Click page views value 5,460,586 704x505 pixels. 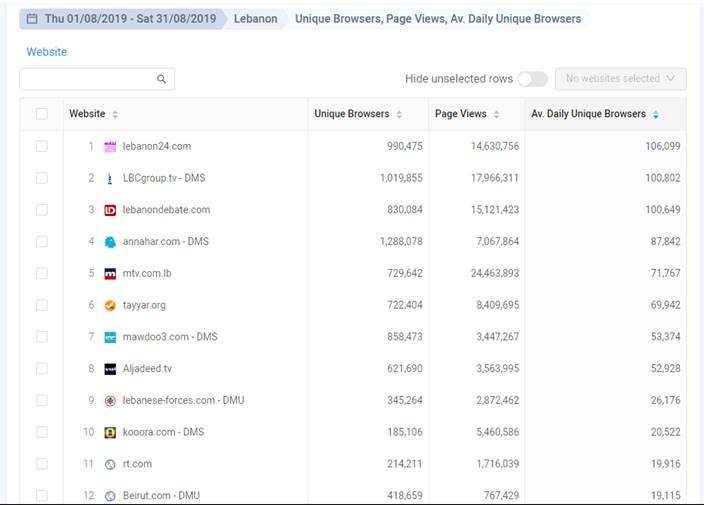(x=497, y=432)
